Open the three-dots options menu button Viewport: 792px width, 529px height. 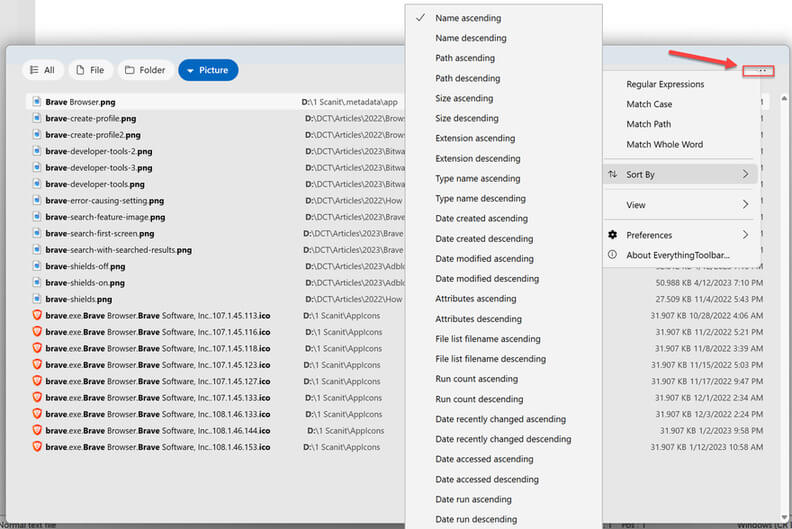[x=762, y=71]
